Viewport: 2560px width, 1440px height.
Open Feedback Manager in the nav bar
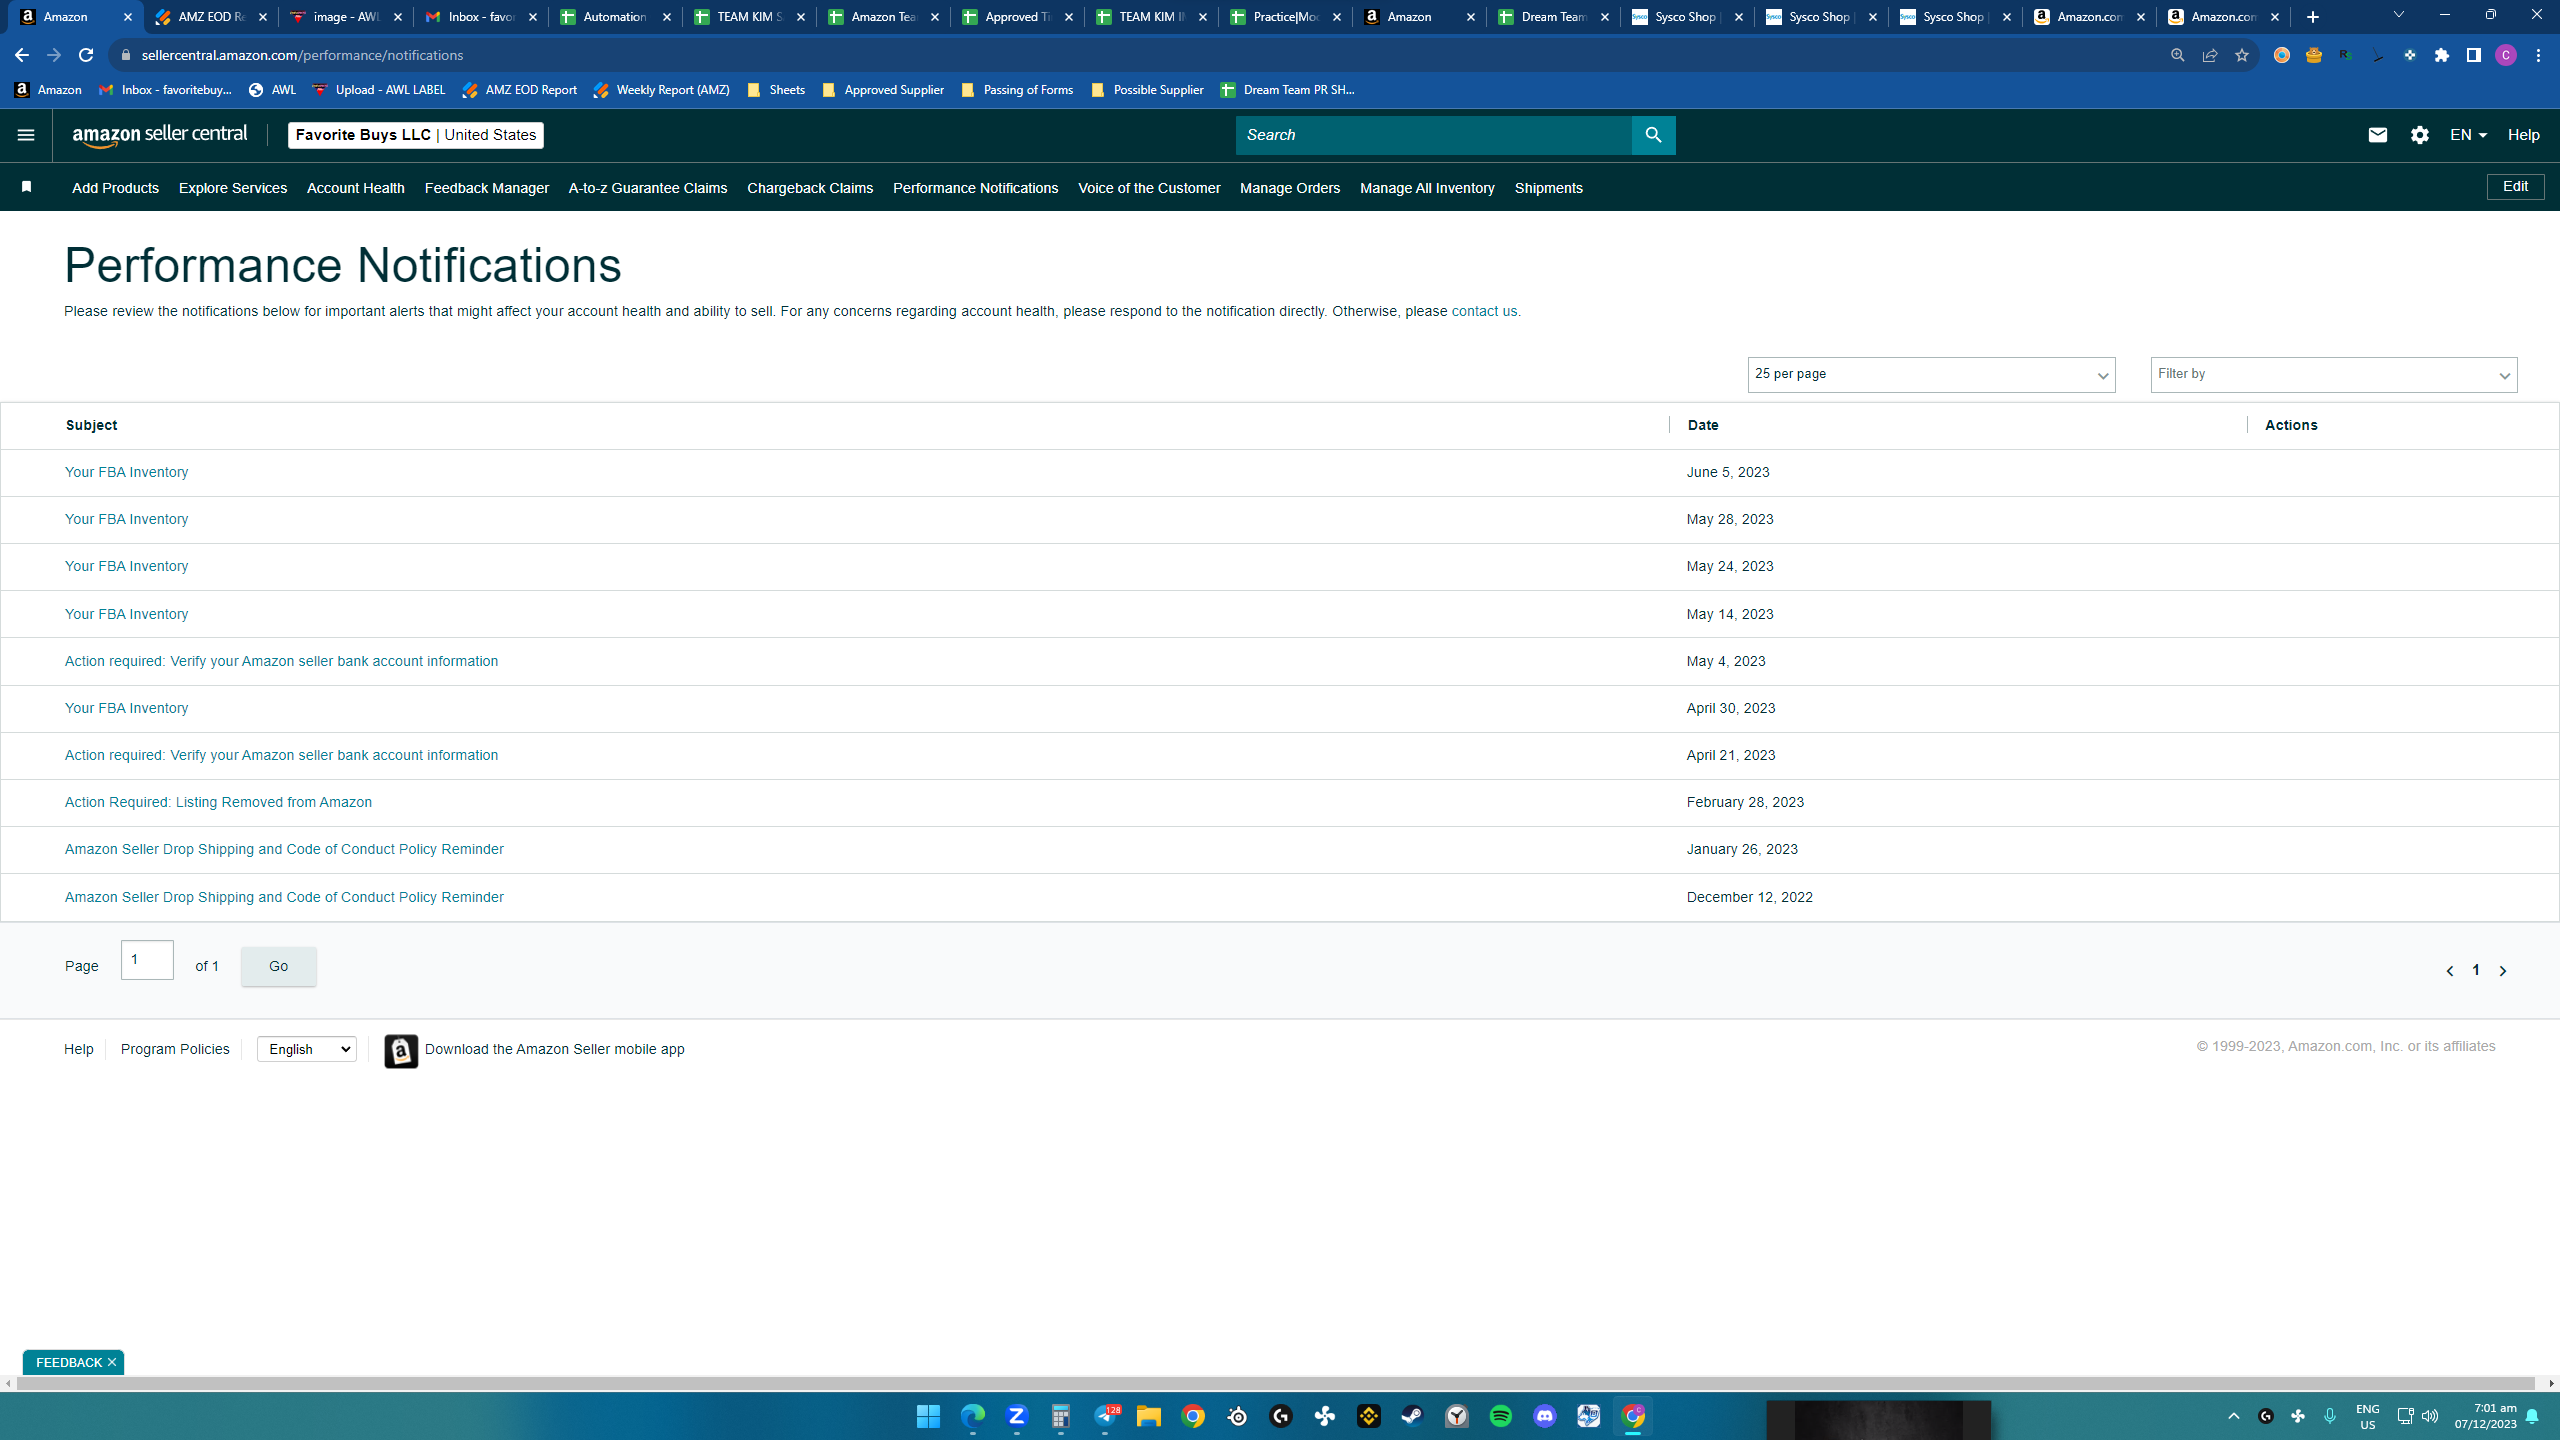(x=487, y=188)
